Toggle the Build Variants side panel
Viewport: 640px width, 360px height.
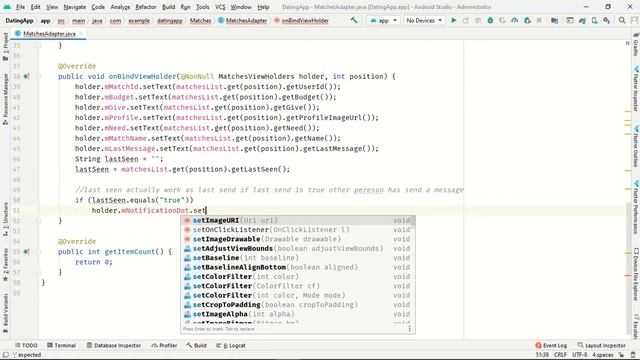coord(5,313)
